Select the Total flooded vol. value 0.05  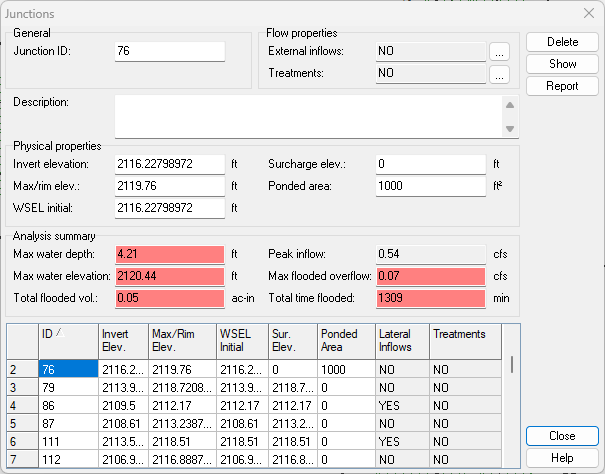[x=170, y=298]
